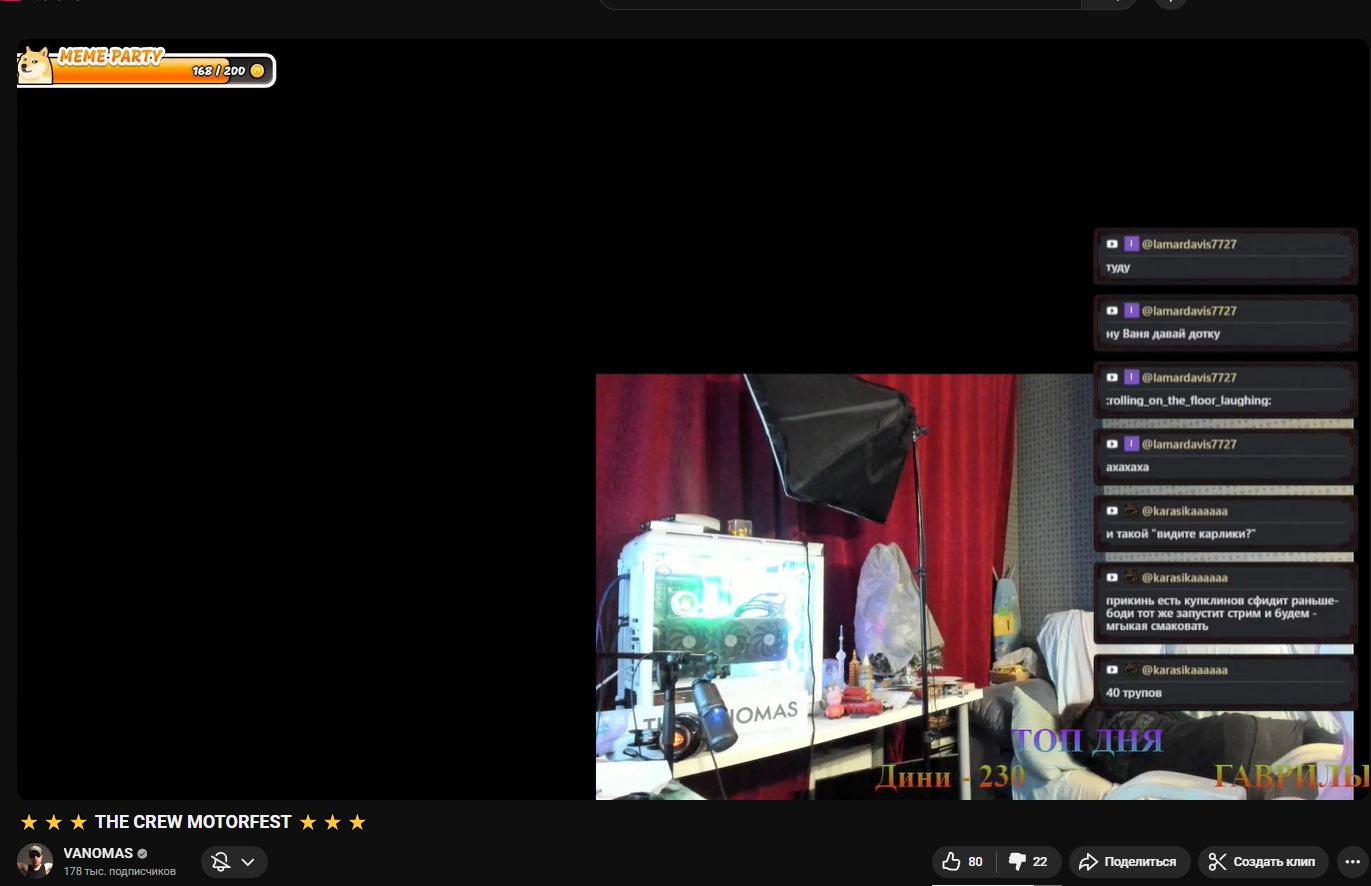Click the chat message 'ну Ваня давай дотку'
Viewport: 1371px width, 886px height.
tap(1163, 334)
